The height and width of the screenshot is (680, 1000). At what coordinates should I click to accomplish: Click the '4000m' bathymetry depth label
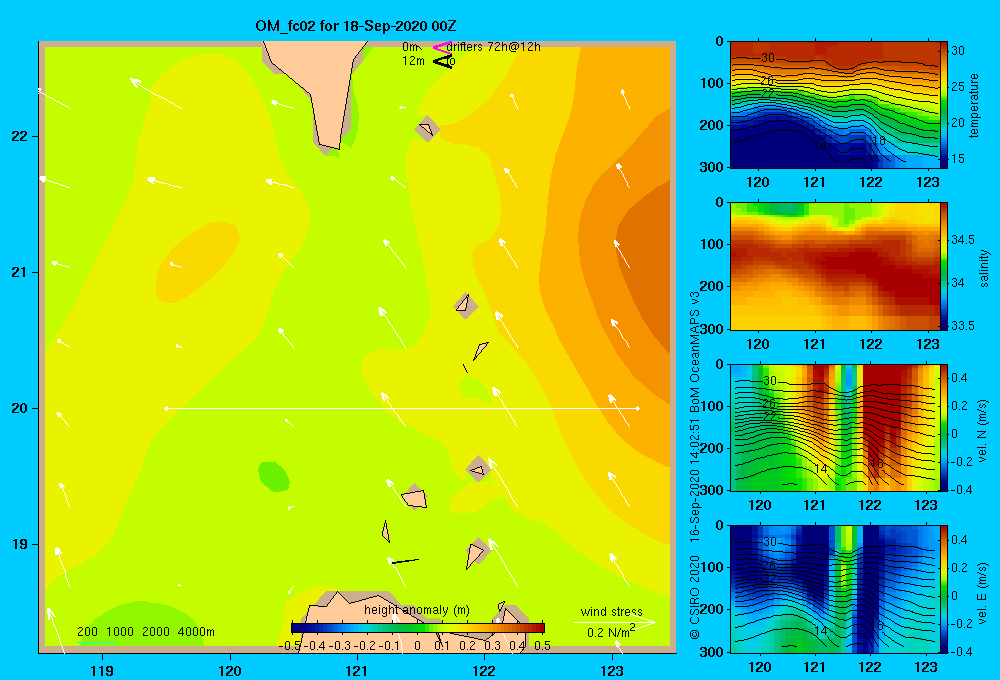[196, 632]
